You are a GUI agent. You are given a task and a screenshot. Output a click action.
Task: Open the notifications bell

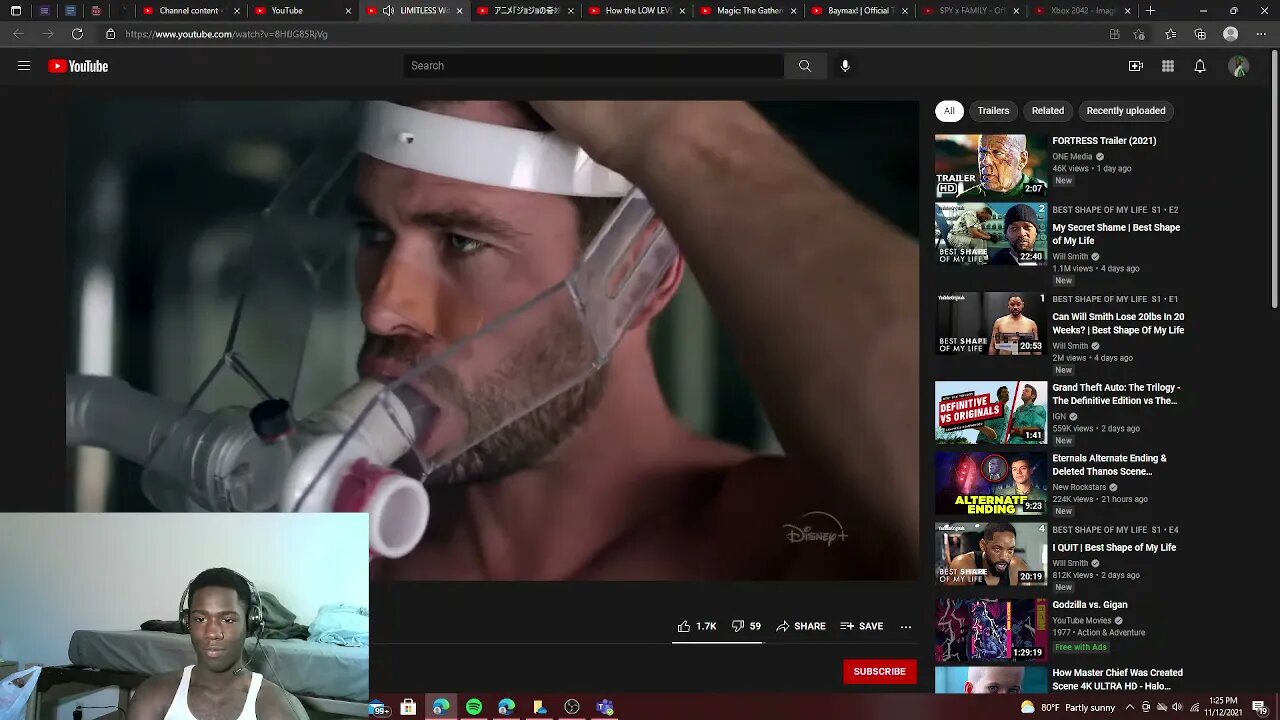pyautogui.click(x=1200, y=66)
